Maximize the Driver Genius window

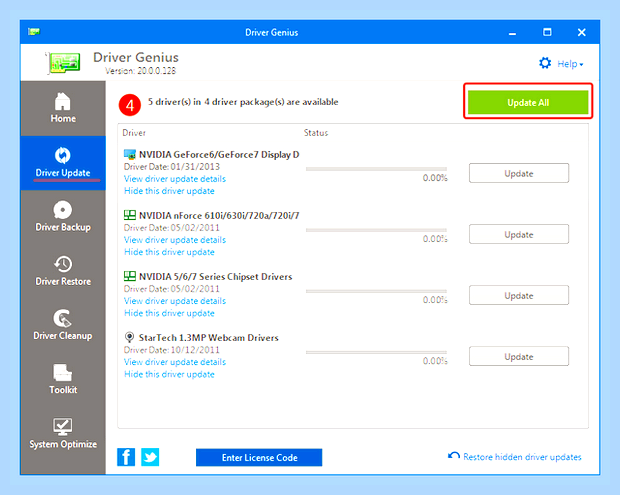pyautogui.click(x=547, y=32)
